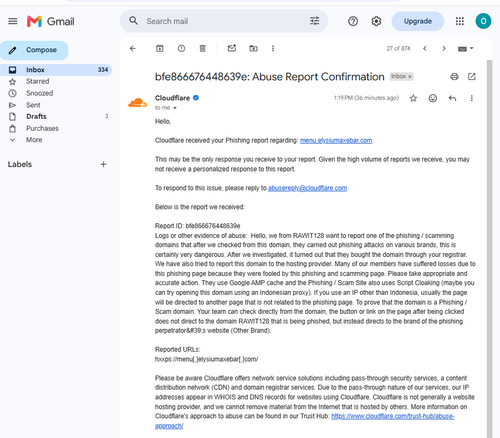Remove the Inbox label tag
This screenshot has height=438, width=500.
(410, 77)
